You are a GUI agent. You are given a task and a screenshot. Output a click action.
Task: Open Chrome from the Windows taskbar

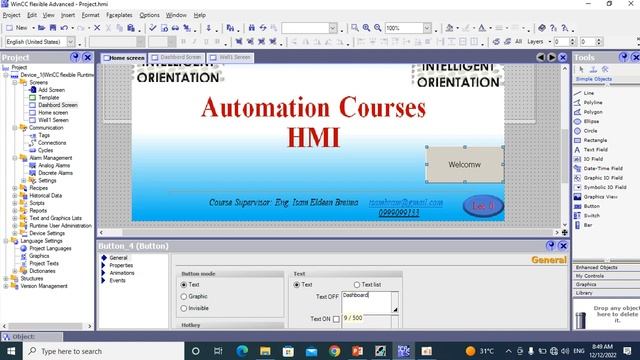pos(335,351)
